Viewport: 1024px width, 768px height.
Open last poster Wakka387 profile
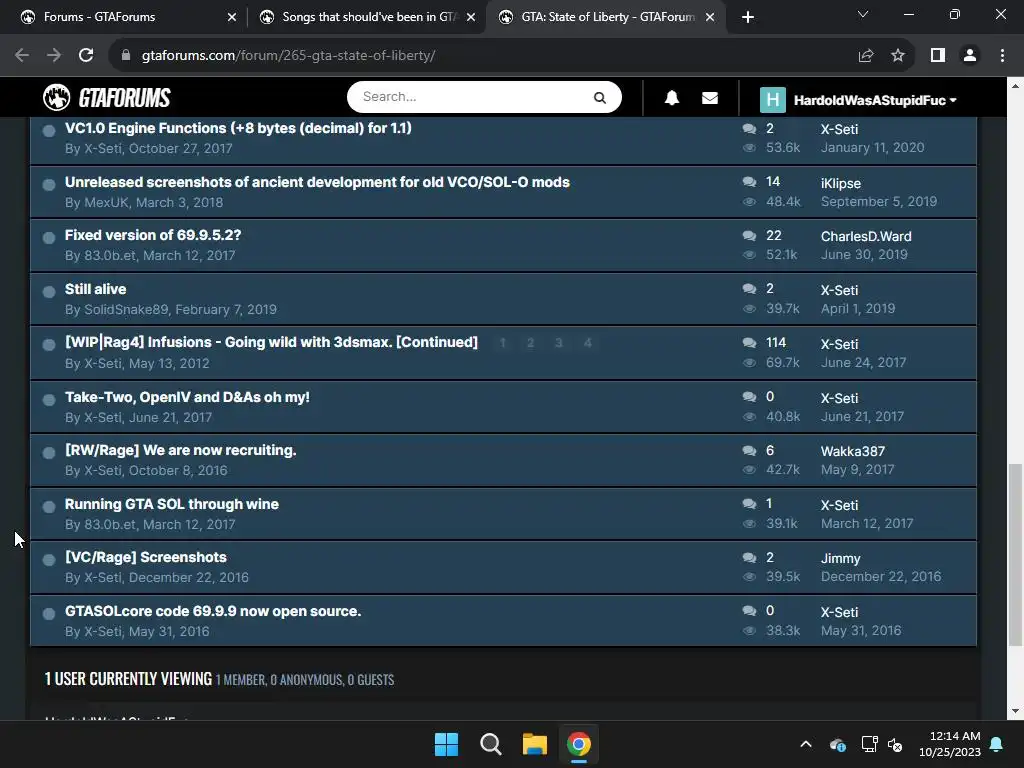(853, 451)
